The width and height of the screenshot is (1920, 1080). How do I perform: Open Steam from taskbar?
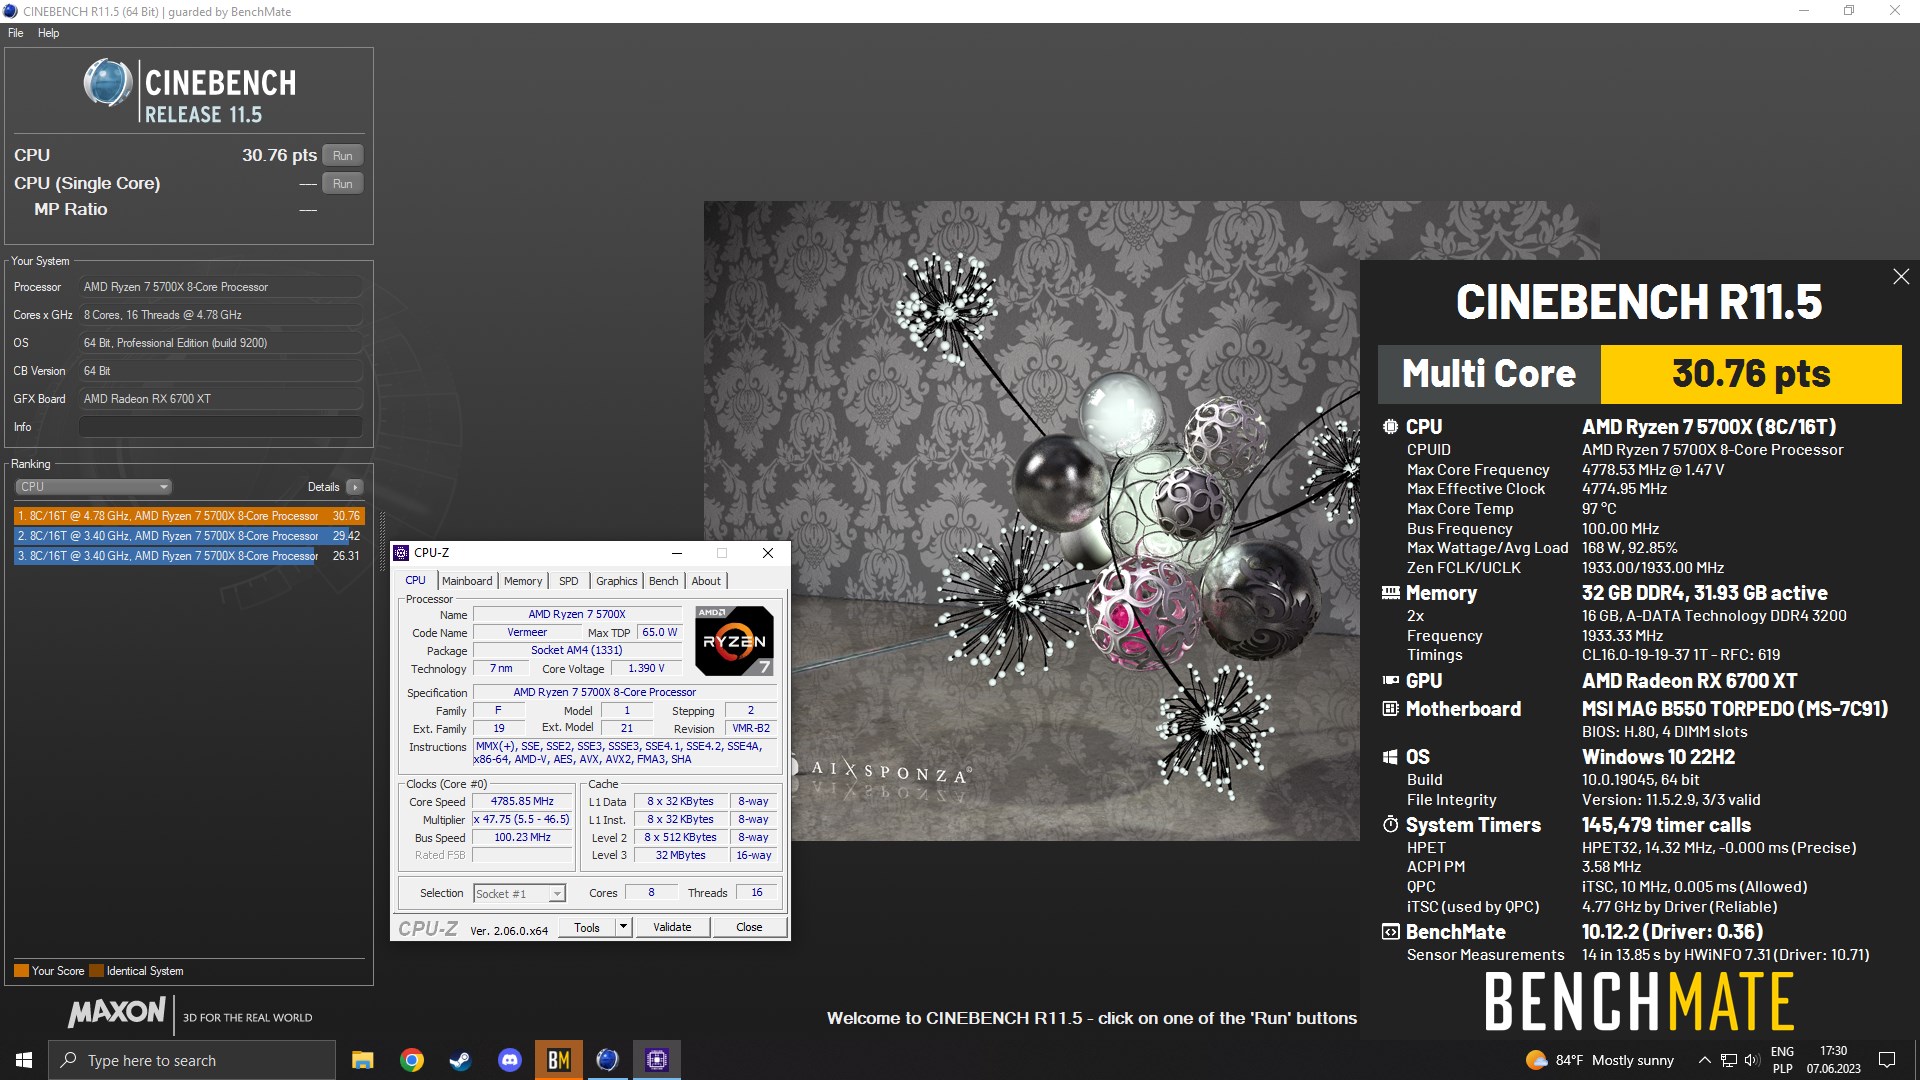pyautogui.click(x=460, y=1060)
